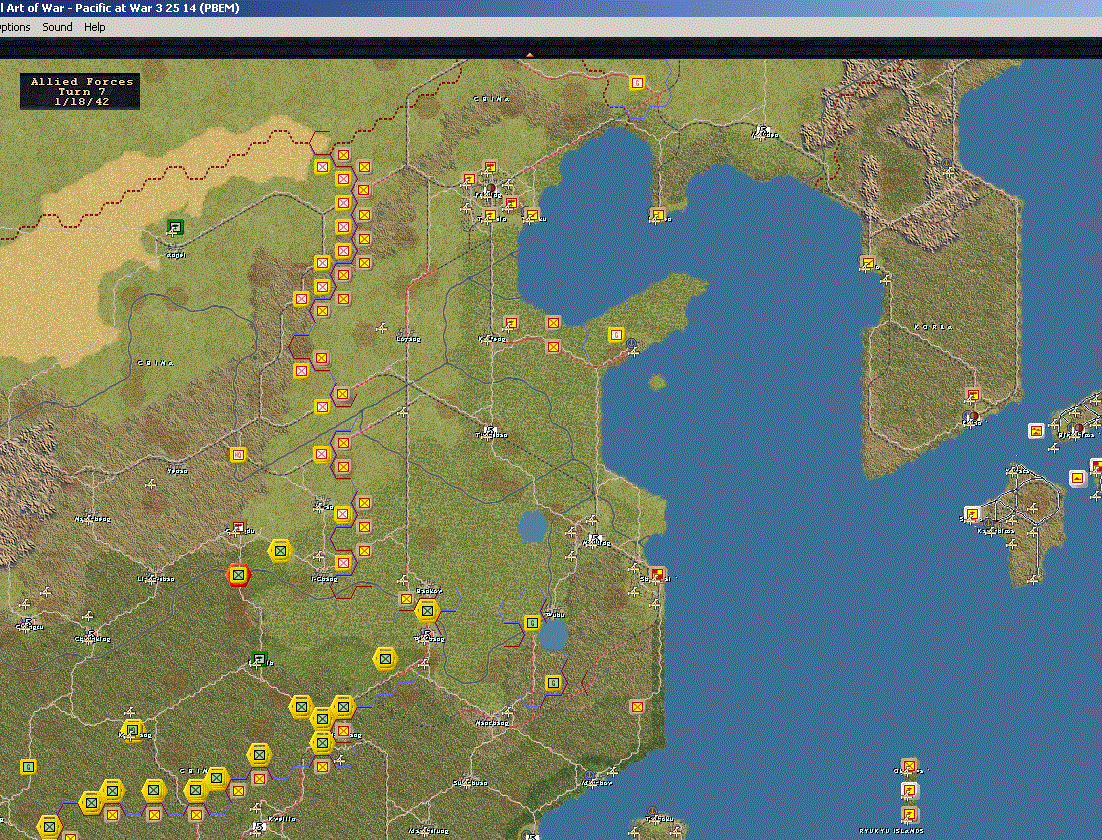Select the Japanese unit adjacent to the rail junction hex
1102x840 pixels.
[406, 599]
